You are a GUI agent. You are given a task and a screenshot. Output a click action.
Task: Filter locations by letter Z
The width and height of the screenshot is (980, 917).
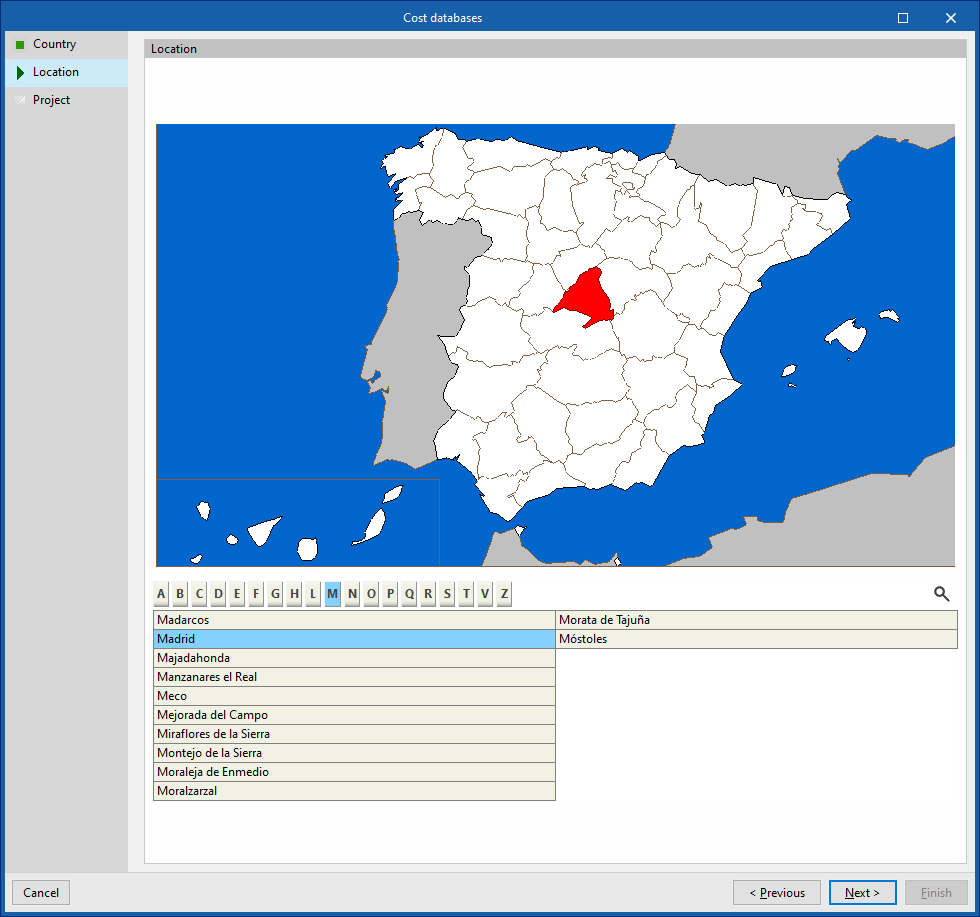(504, 593)
